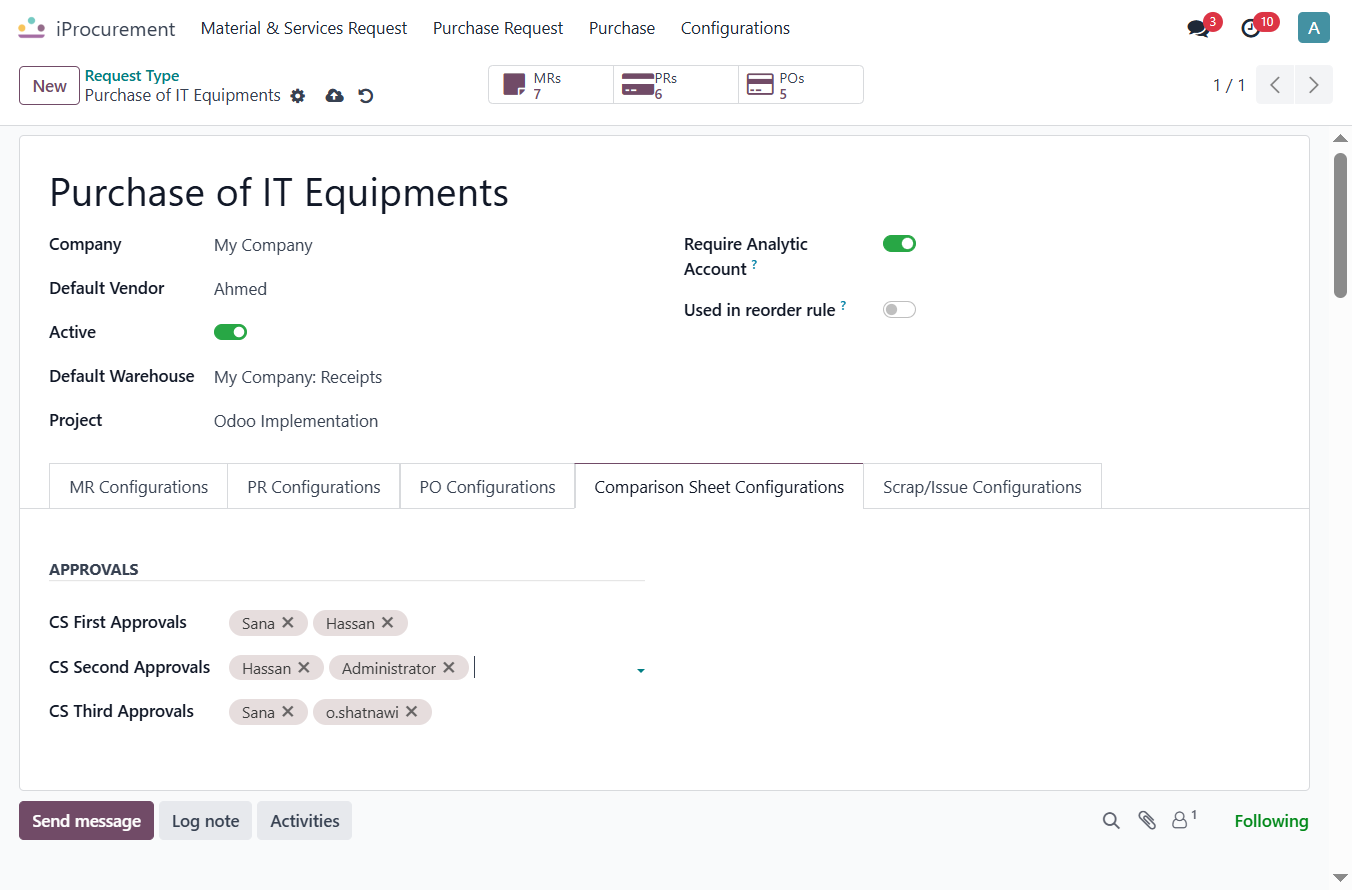Remove Administrator from CS Second Approvals
The width and height of the screenshot is (1352, 890).
[x=449, y=667]
